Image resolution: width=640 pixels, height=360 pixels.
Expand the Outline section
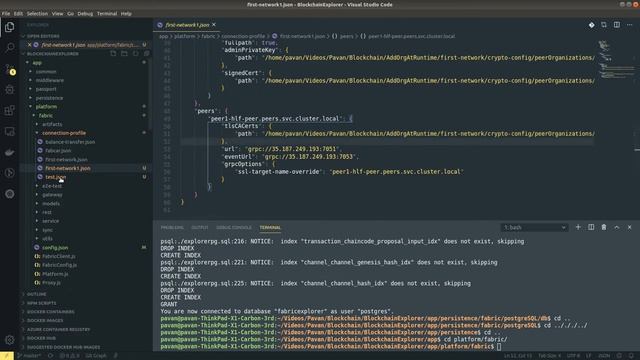pos(36,294)
